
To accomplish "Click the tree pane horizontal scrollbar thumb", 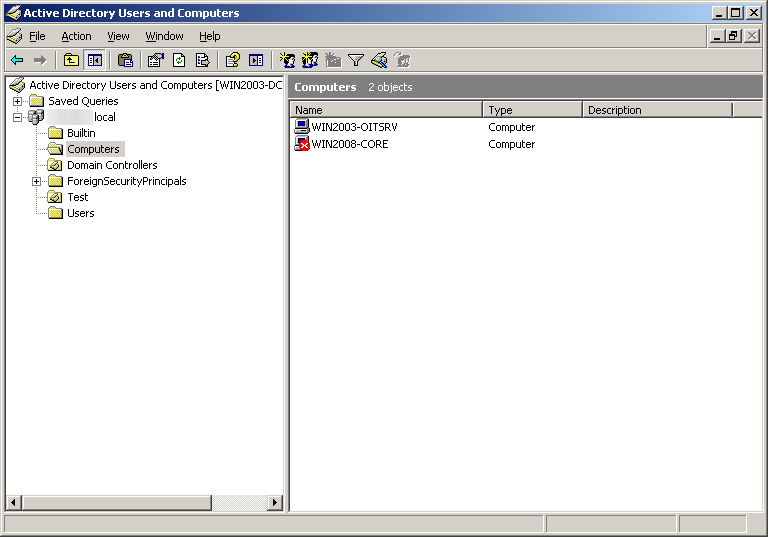I will [x=117, y=502].
